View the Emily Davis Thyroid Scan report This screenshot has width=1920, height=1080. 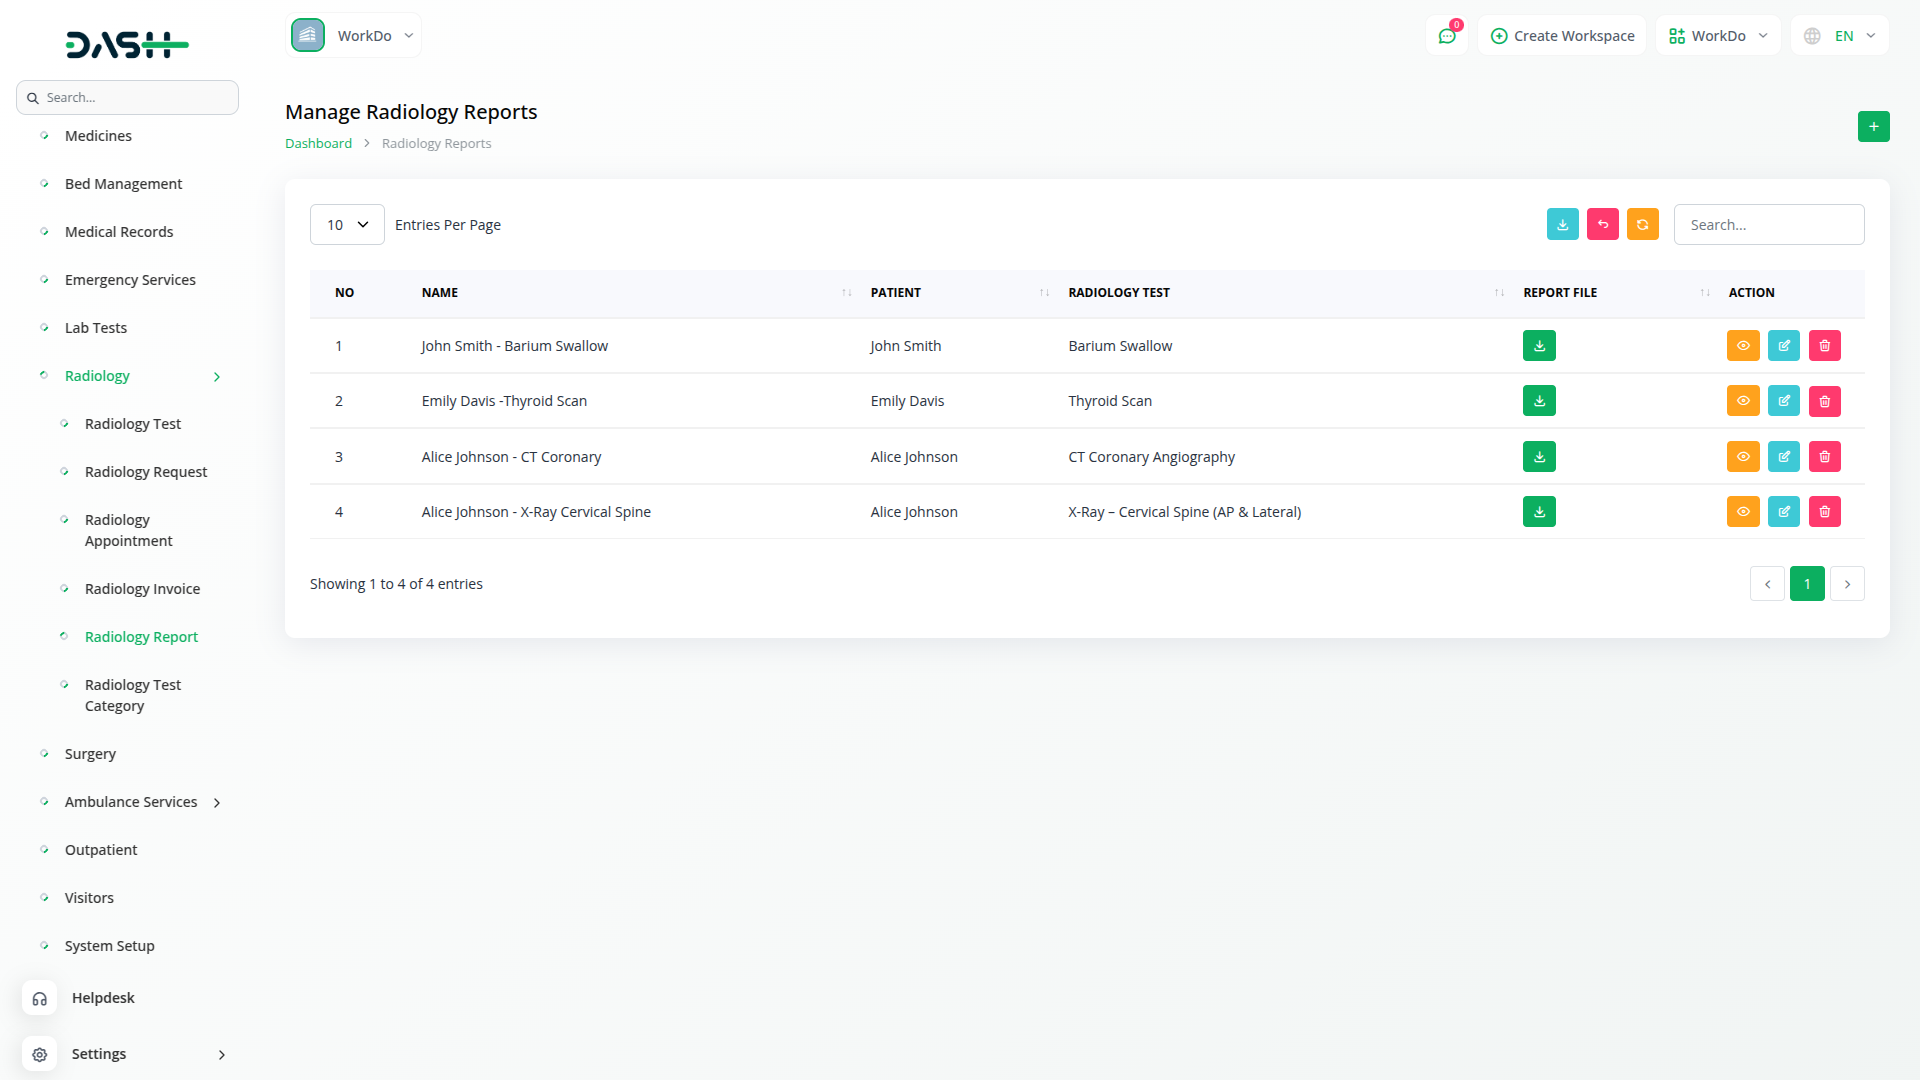[1742, 401]
